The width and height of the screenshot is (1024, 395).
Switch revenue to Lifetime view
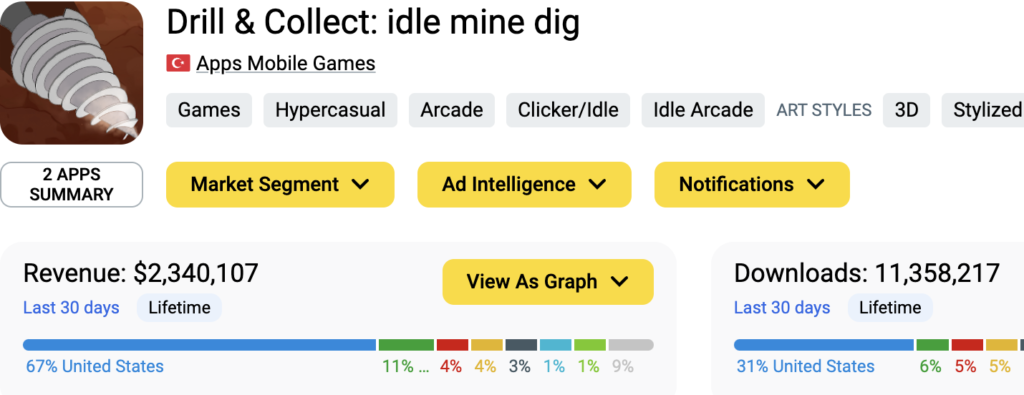(180, 308)
